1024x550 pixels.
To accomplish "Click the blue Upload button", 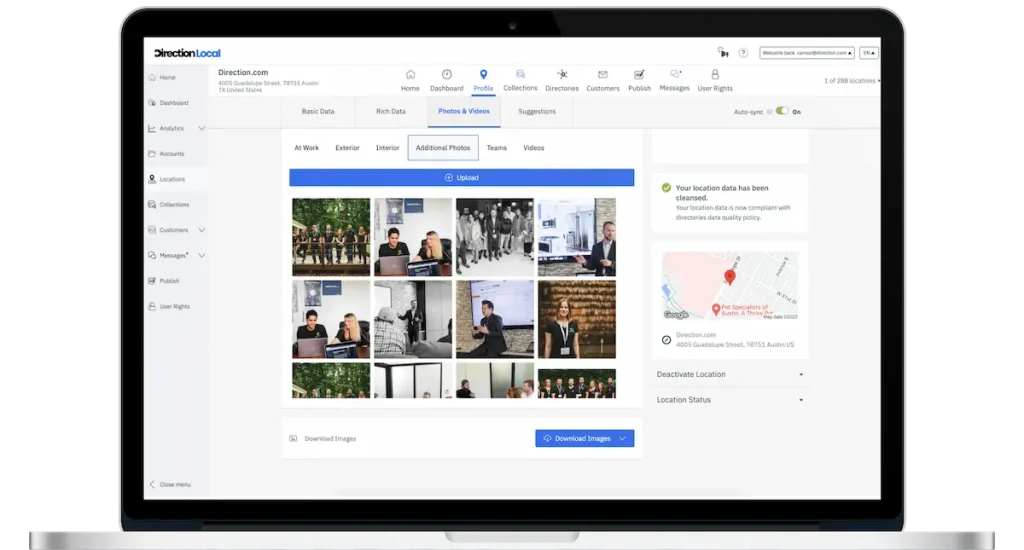I will [x=461, y=177].
